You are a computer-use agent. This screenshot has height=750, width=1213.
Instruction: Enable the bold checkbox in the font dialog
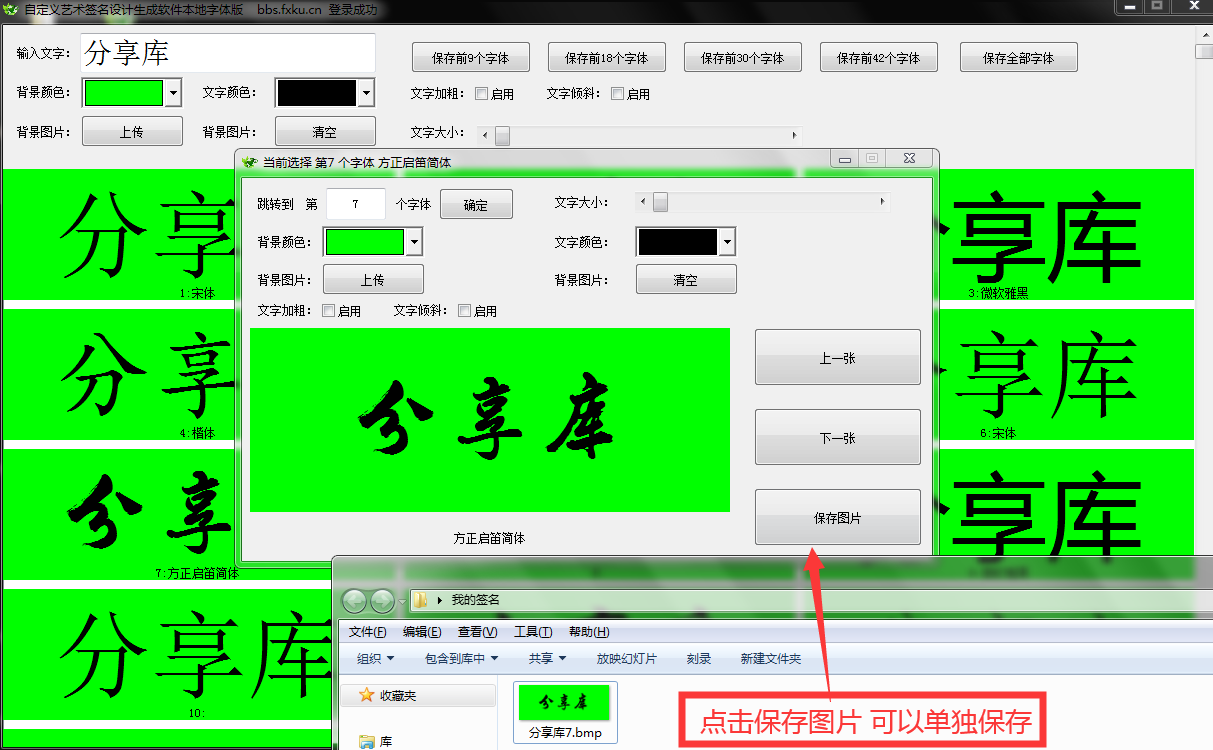328,311
